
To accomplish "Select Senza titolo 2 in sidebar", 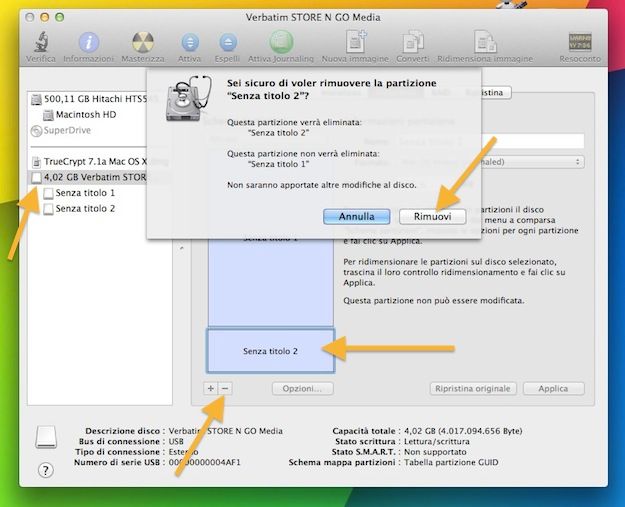I will [100, 208].
